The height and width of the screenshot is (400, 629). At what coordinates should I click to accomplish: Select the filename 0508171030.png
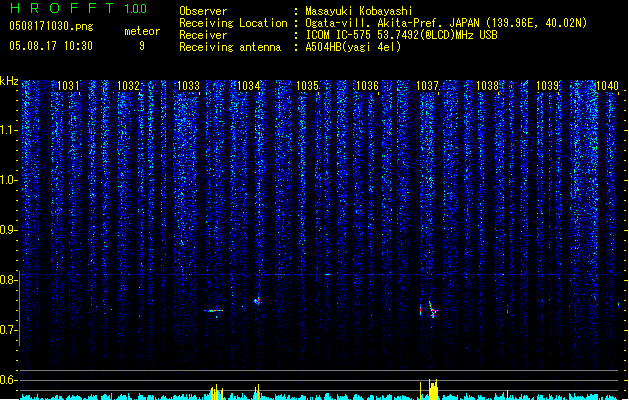click(51, 27)
